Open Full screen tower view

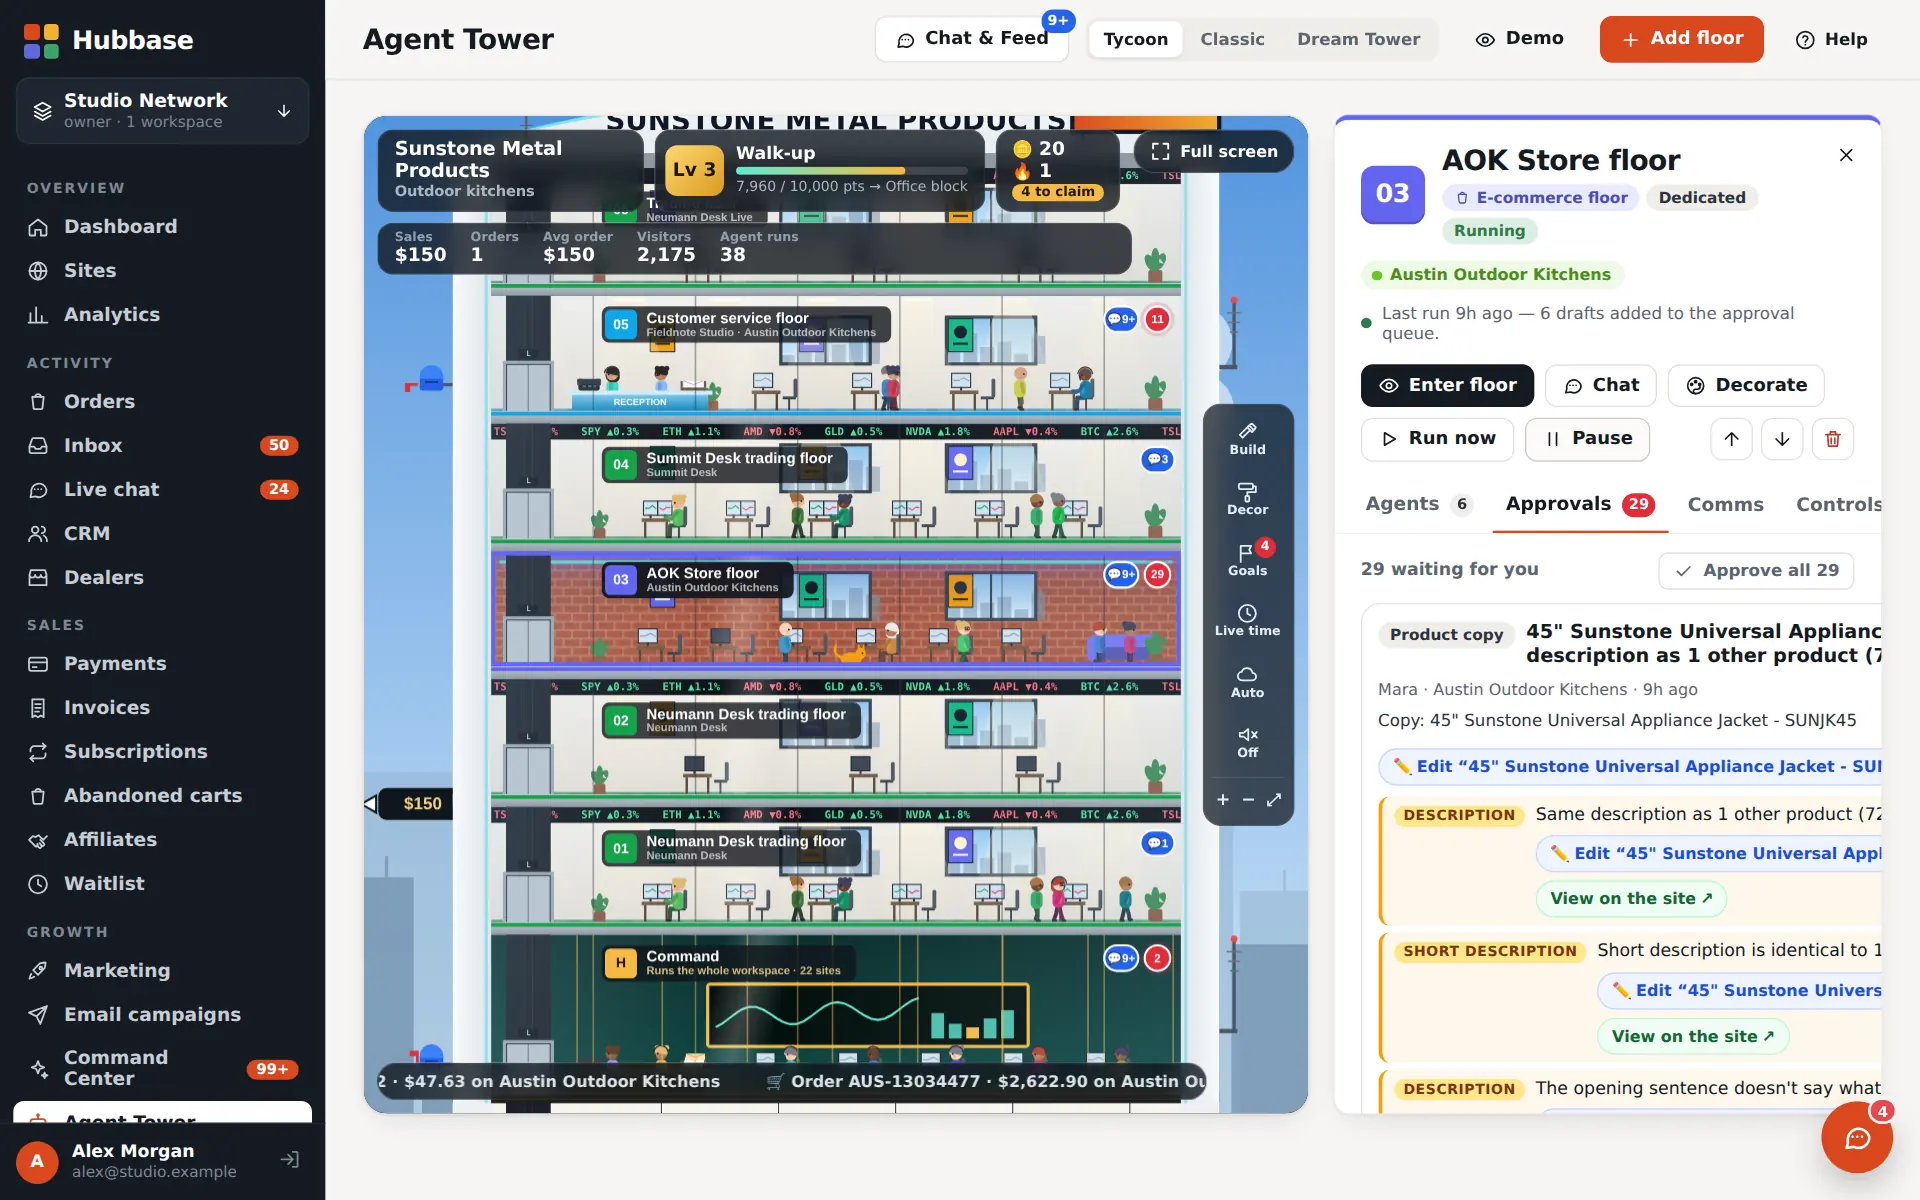pyautogui.click(x=1214, y=151)
